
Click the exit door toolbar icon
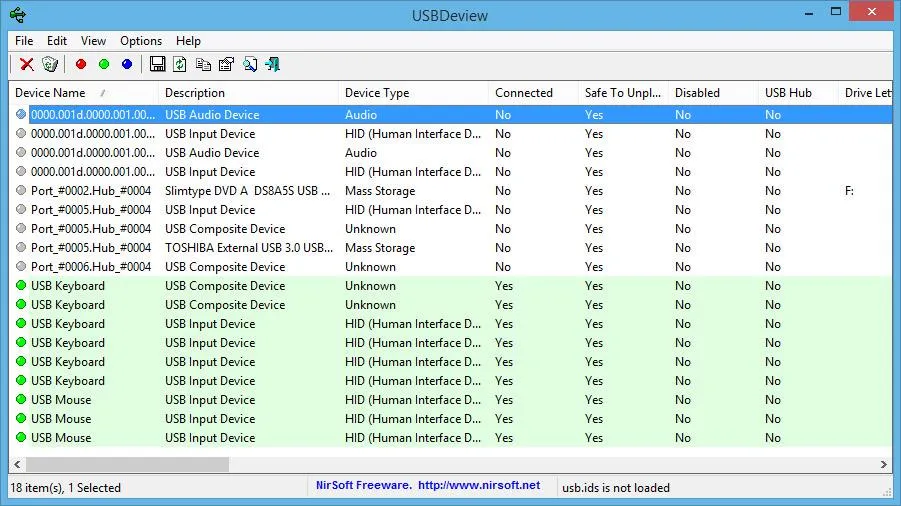coord(273,64)
